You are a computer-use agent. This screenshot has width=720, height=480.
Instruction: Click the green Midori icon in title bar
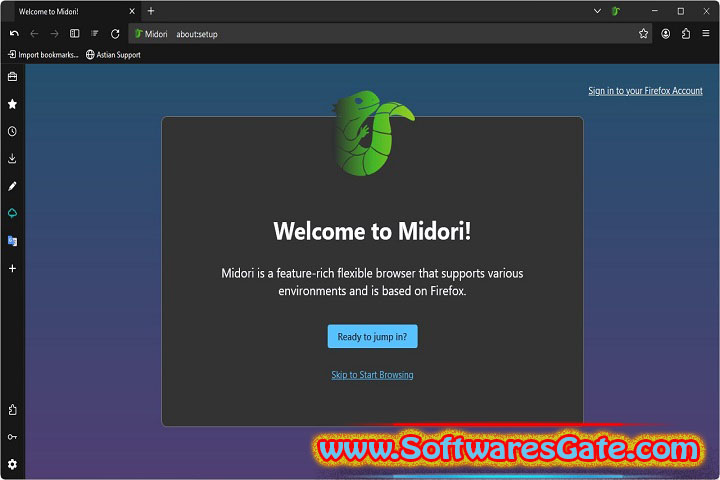pyautogui.click(x=616, y=11)
